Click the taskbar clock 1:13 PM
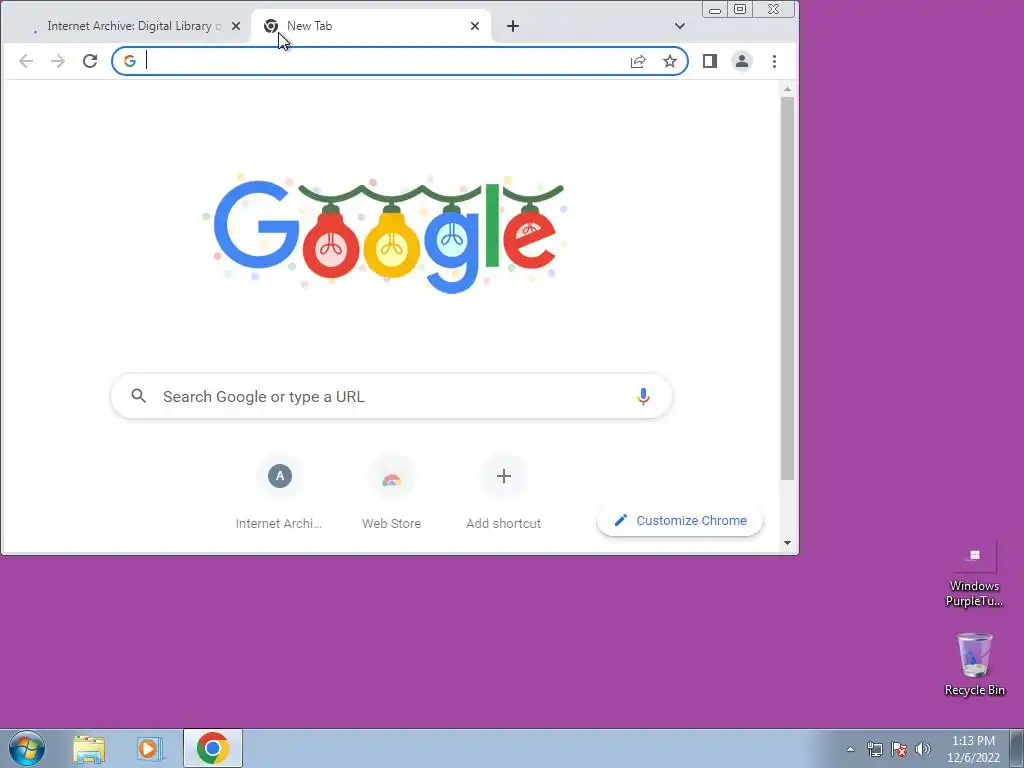Viewport: 1024px width, 768px height. coord(973,749)
